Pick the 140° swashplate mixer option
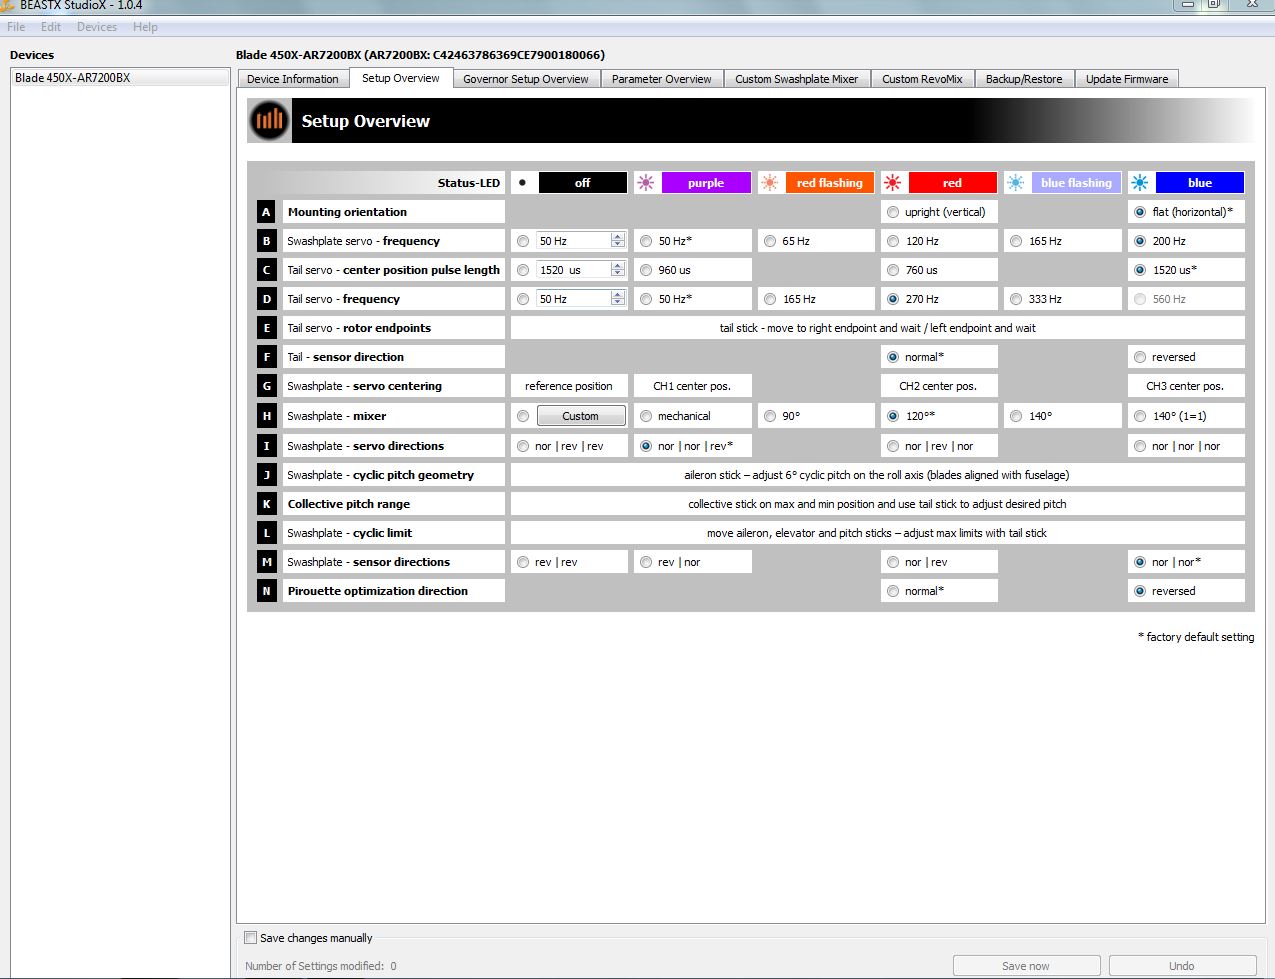The width and height of the screenshot is (1275, 979). tap(1016, 416)
